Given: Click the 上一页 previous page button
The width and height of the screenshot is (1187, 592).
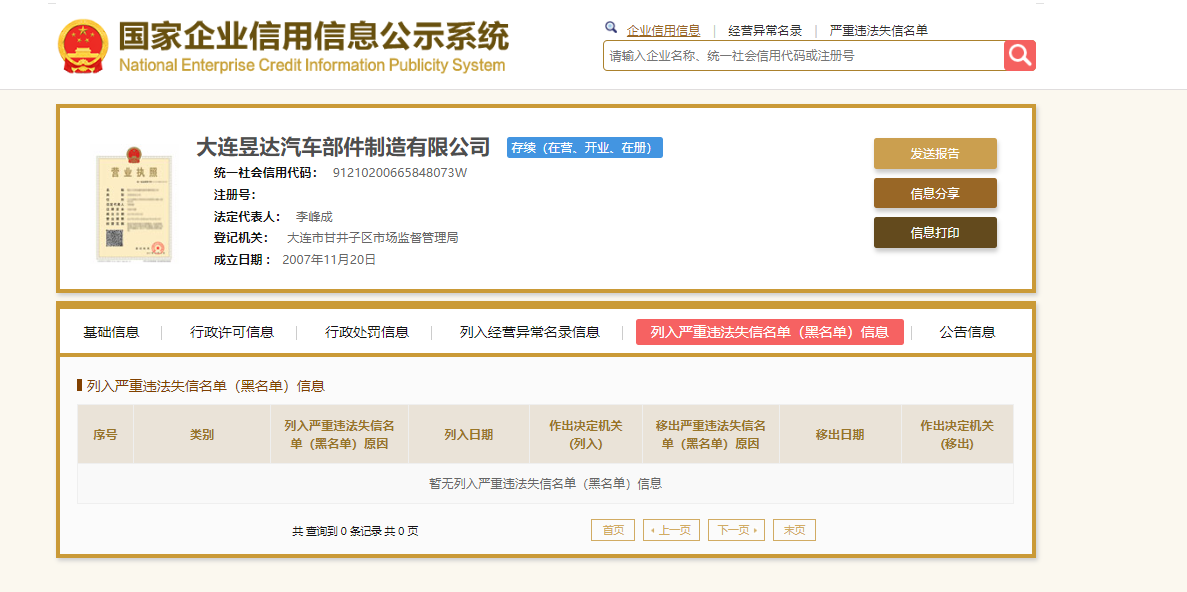Looking at the screenshot, I should (671, 530).
